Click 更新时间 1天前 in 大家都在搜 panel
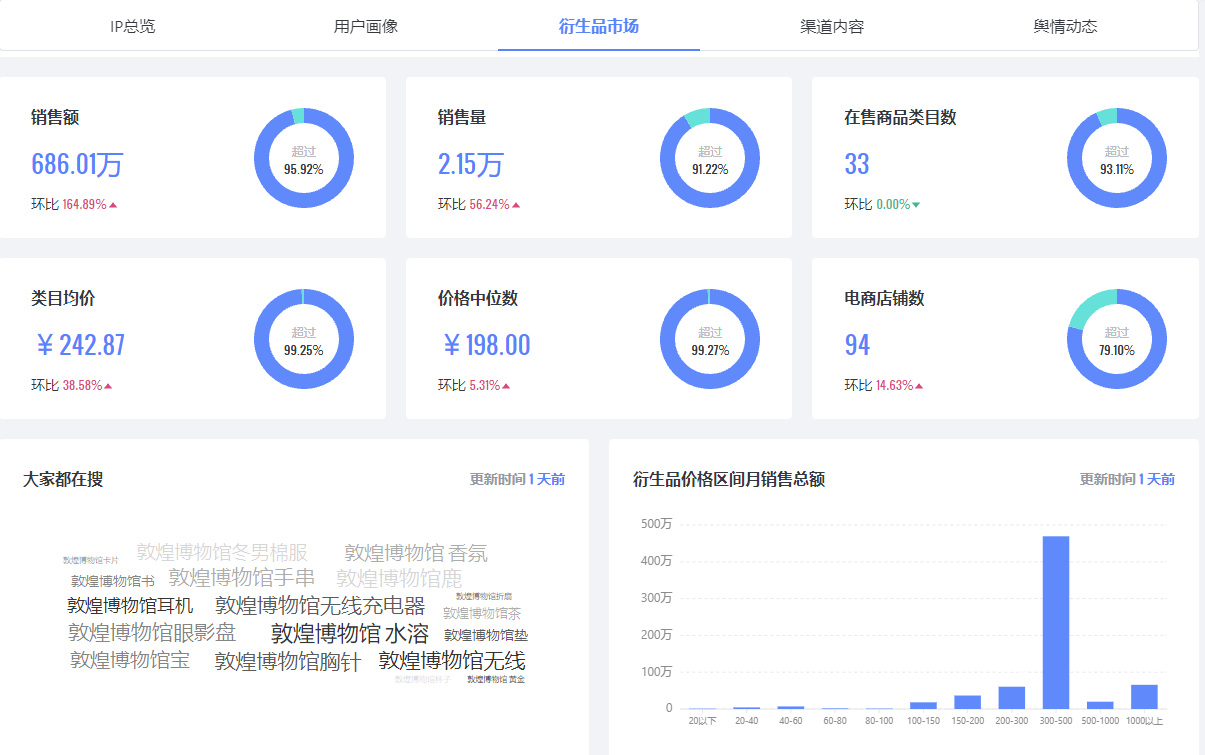This screenshot has width=1205, height=755. [x=518, y=480]
